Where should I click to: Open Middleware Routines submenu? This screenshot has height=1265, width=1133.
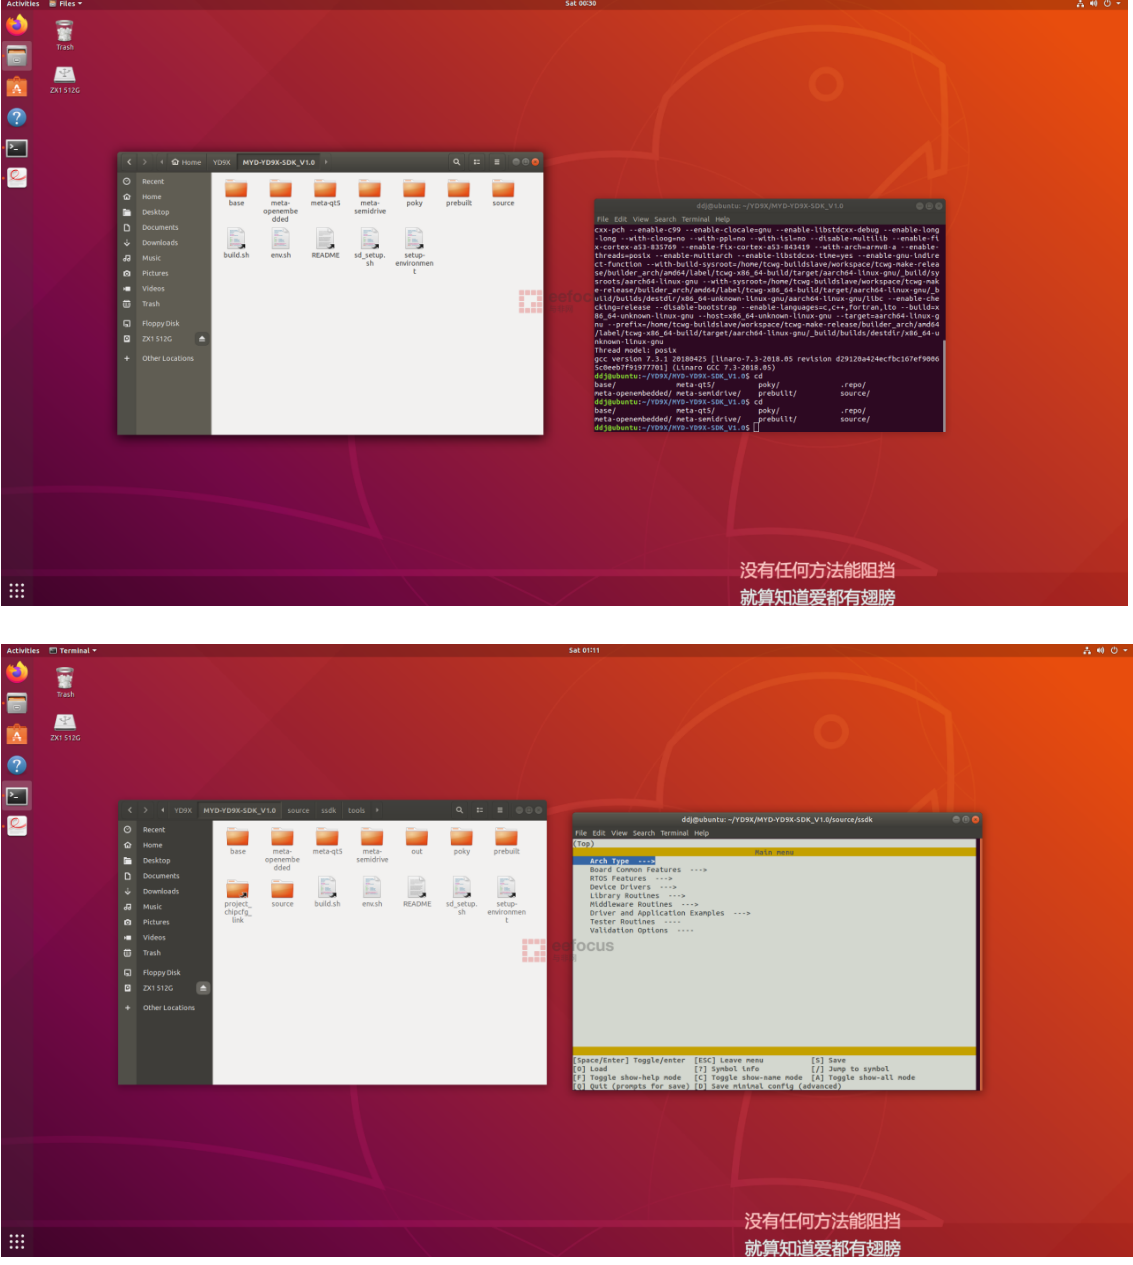pos(644,904)
